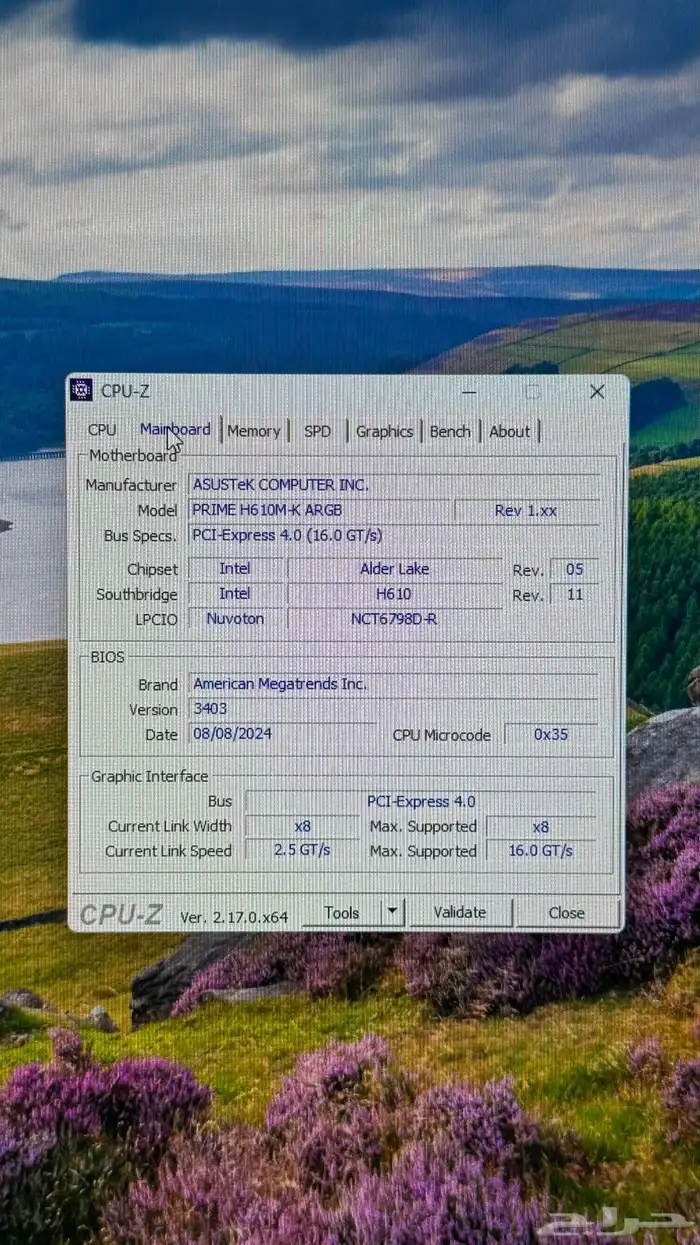Image resolution: width=700 pixels, height=1245 pixels.
Task: Select Graphic Interface bus PCI-Express 4.0
Action: [x=421, y=801]
